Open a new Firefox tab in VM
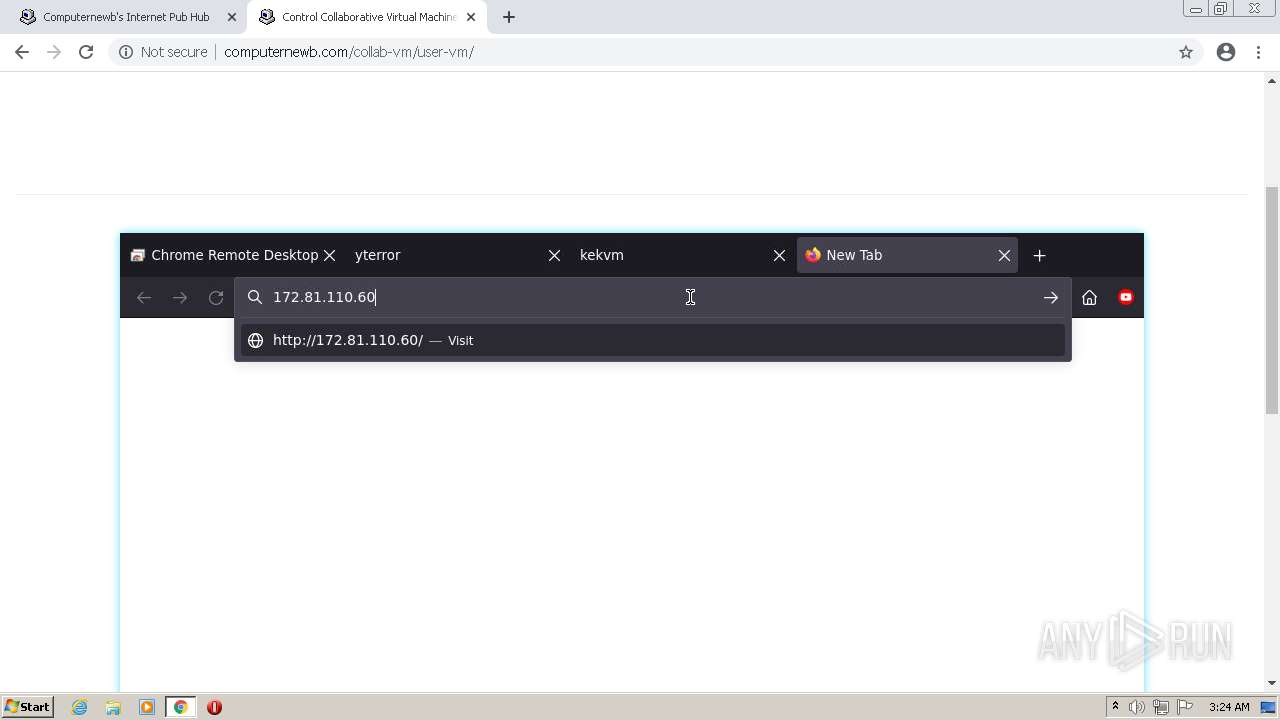 click(1040, 255)
